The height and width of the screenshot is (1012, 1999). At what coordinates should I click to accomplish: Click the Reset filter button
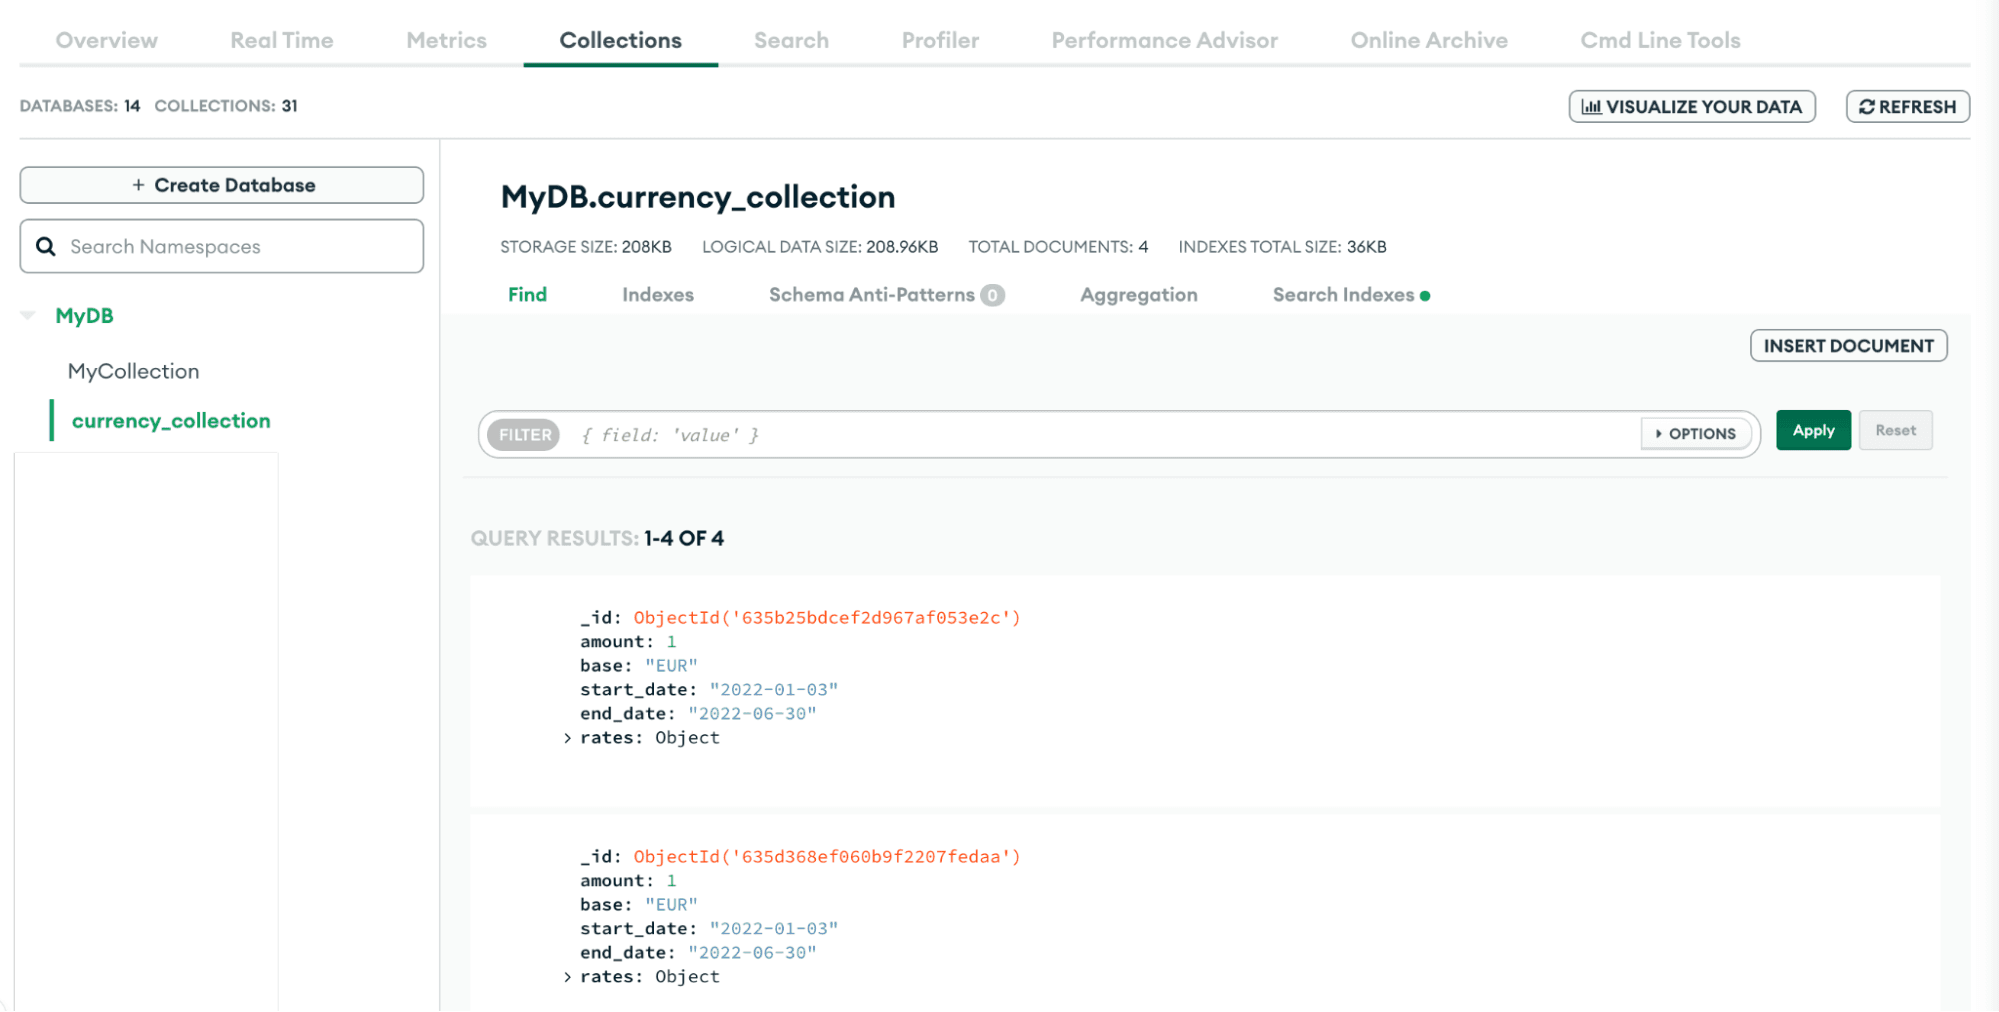(x=1895, y=431)
